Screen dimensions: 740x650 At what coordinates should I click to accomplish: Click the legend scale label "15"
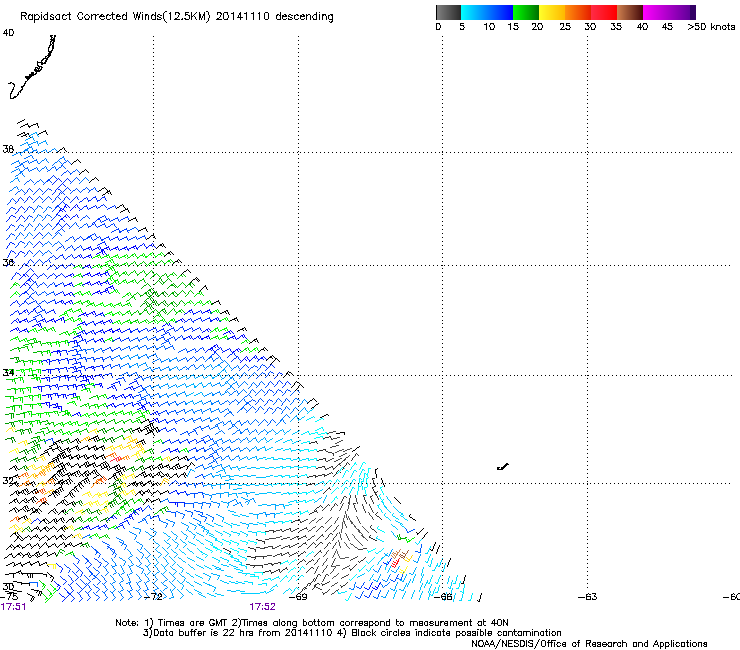[513, 27]
